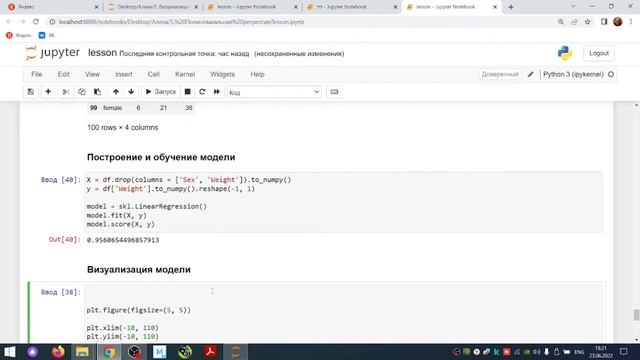This screenshot has width=640, height=360.
Task: Open Adobe Acrobat from the taskbar
Action: point(211,351)
